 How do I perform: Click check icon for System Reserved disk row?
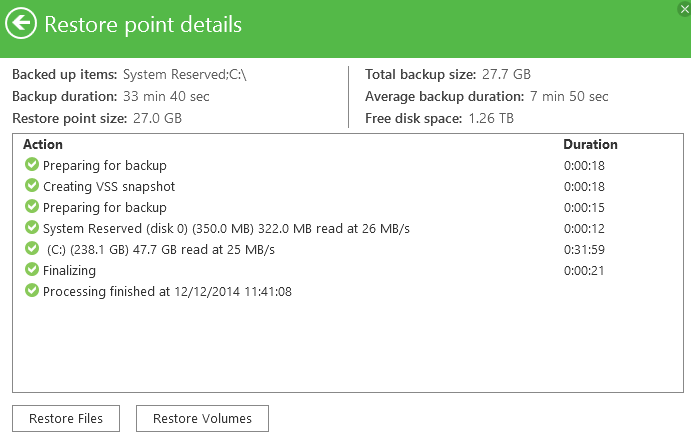pos(32,227)
